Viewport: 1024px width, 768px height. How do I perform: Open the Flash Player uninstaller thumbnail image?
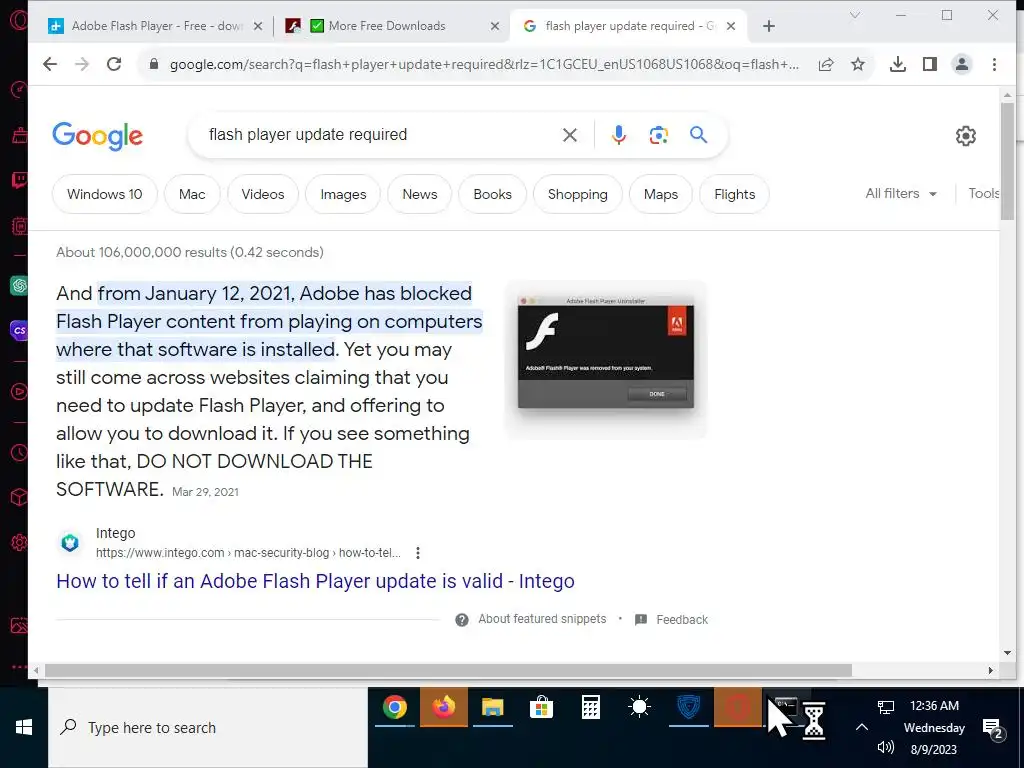click(605, 359)
